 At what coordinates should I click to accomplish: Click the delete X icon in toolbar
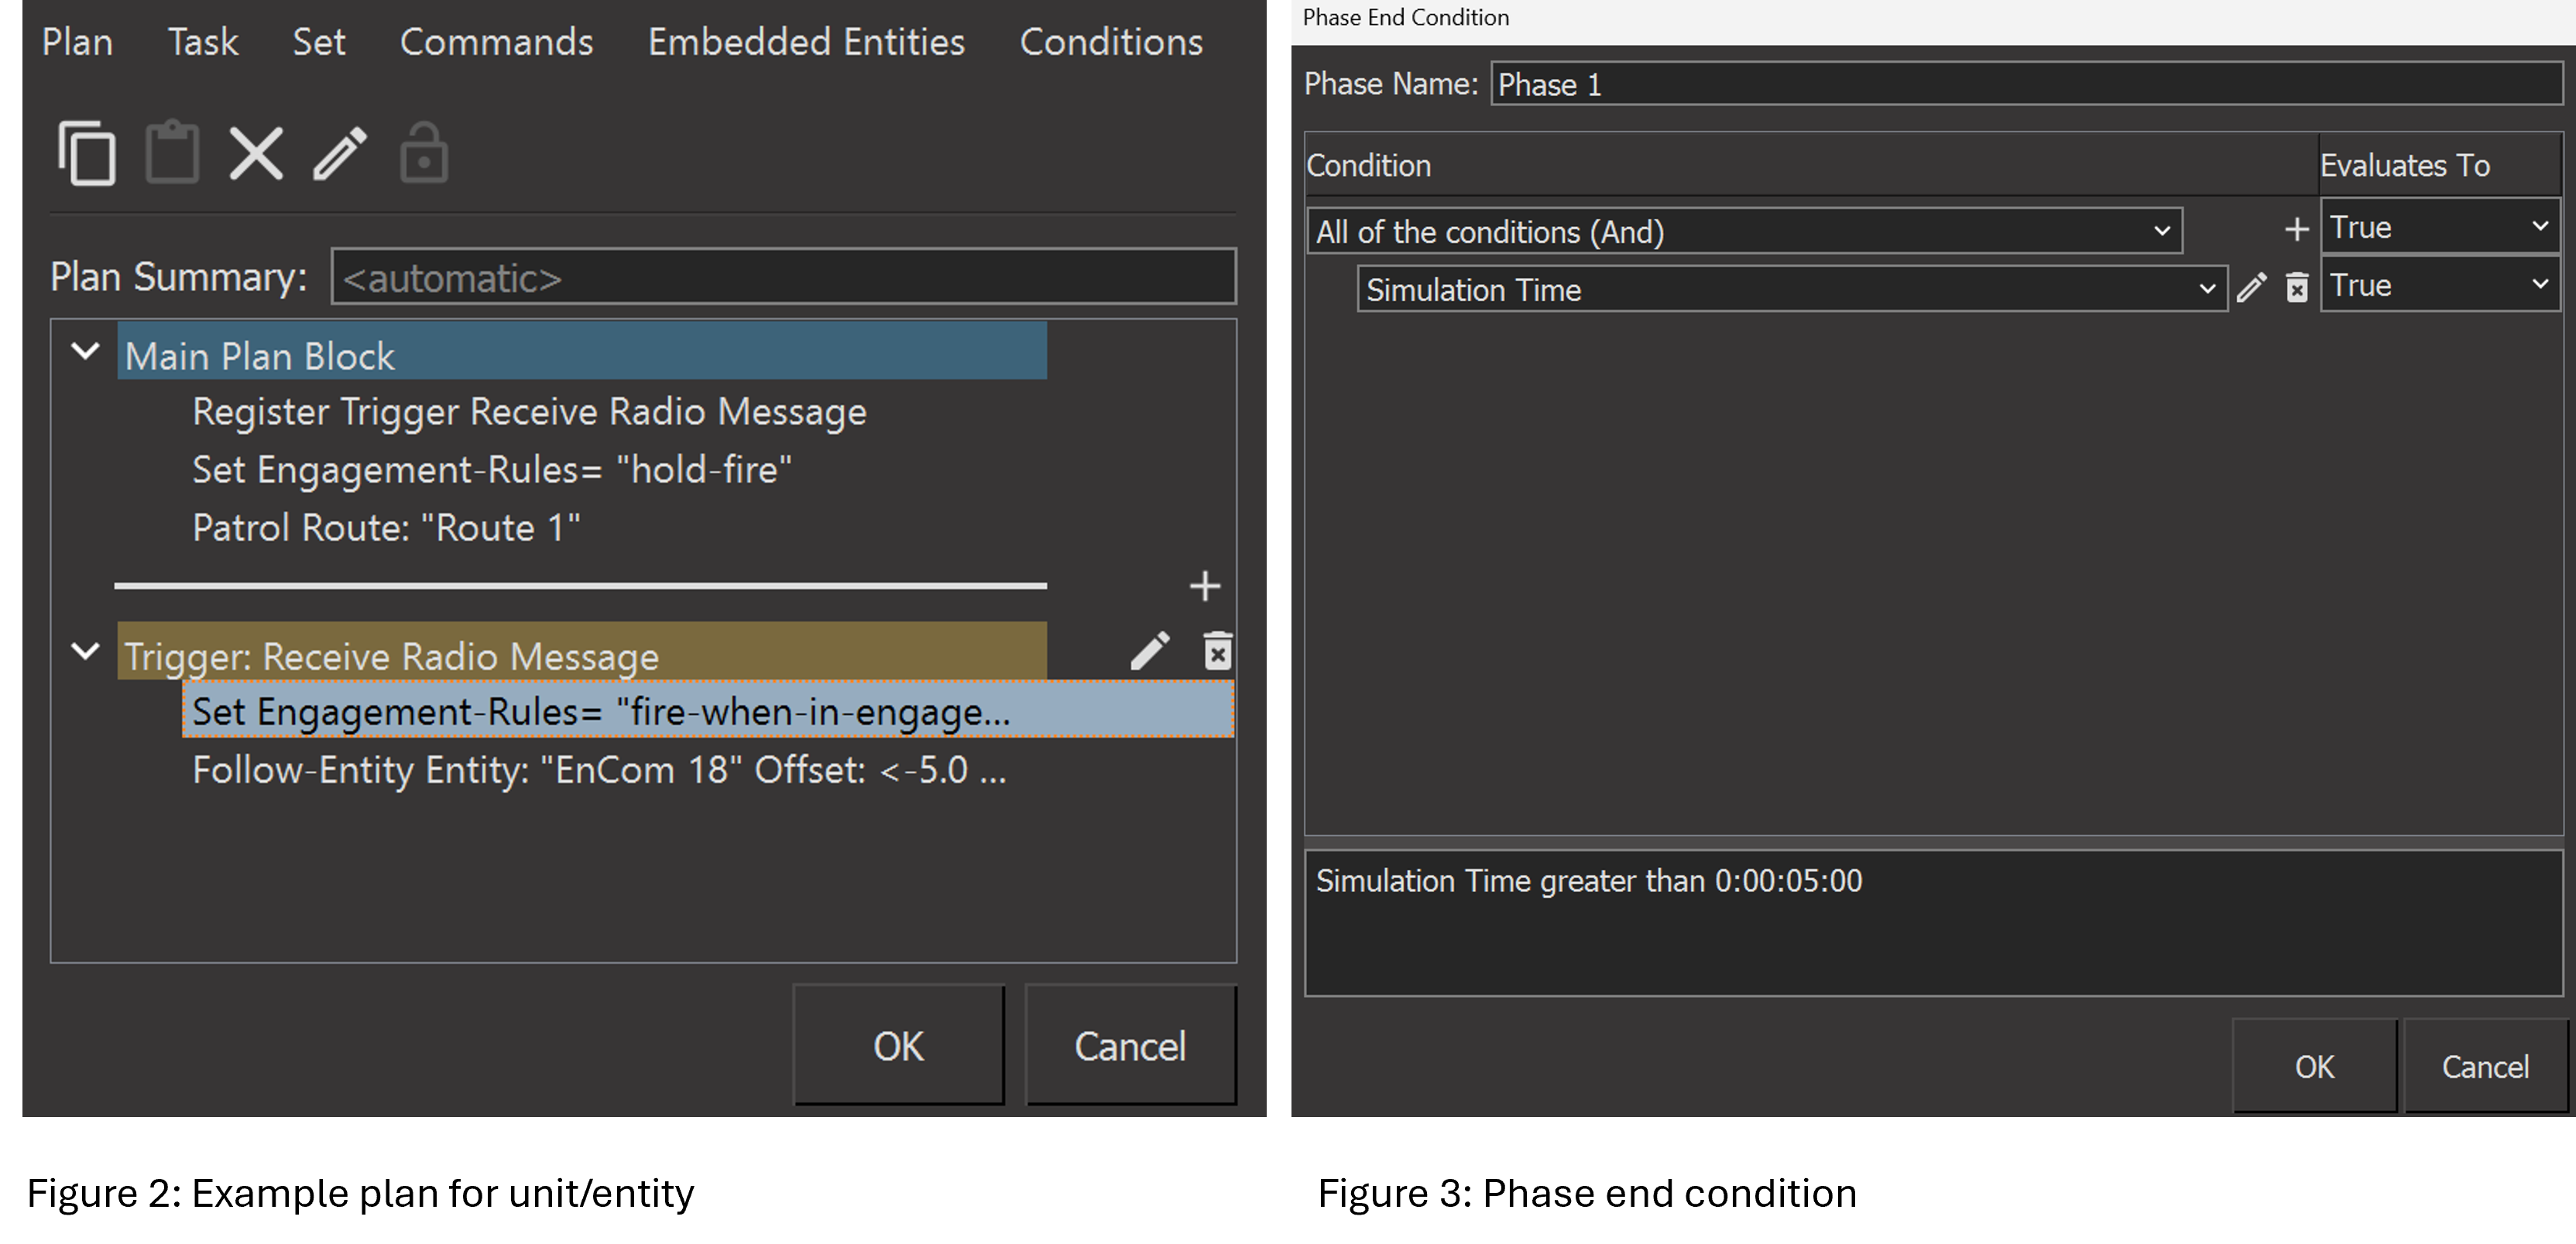(256, 153)
